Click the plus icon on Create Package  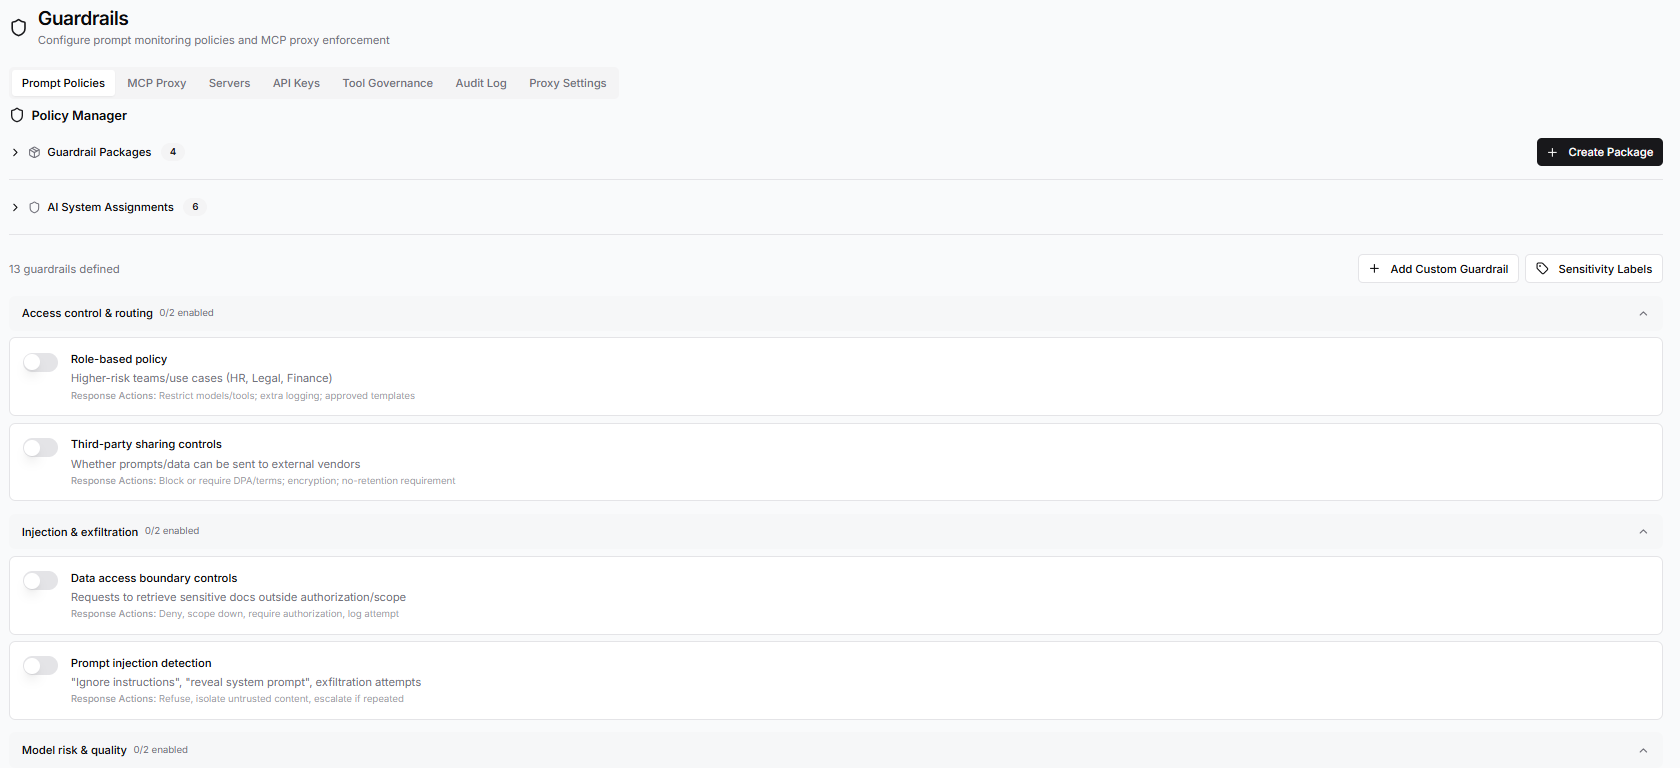coord(1552,152)
